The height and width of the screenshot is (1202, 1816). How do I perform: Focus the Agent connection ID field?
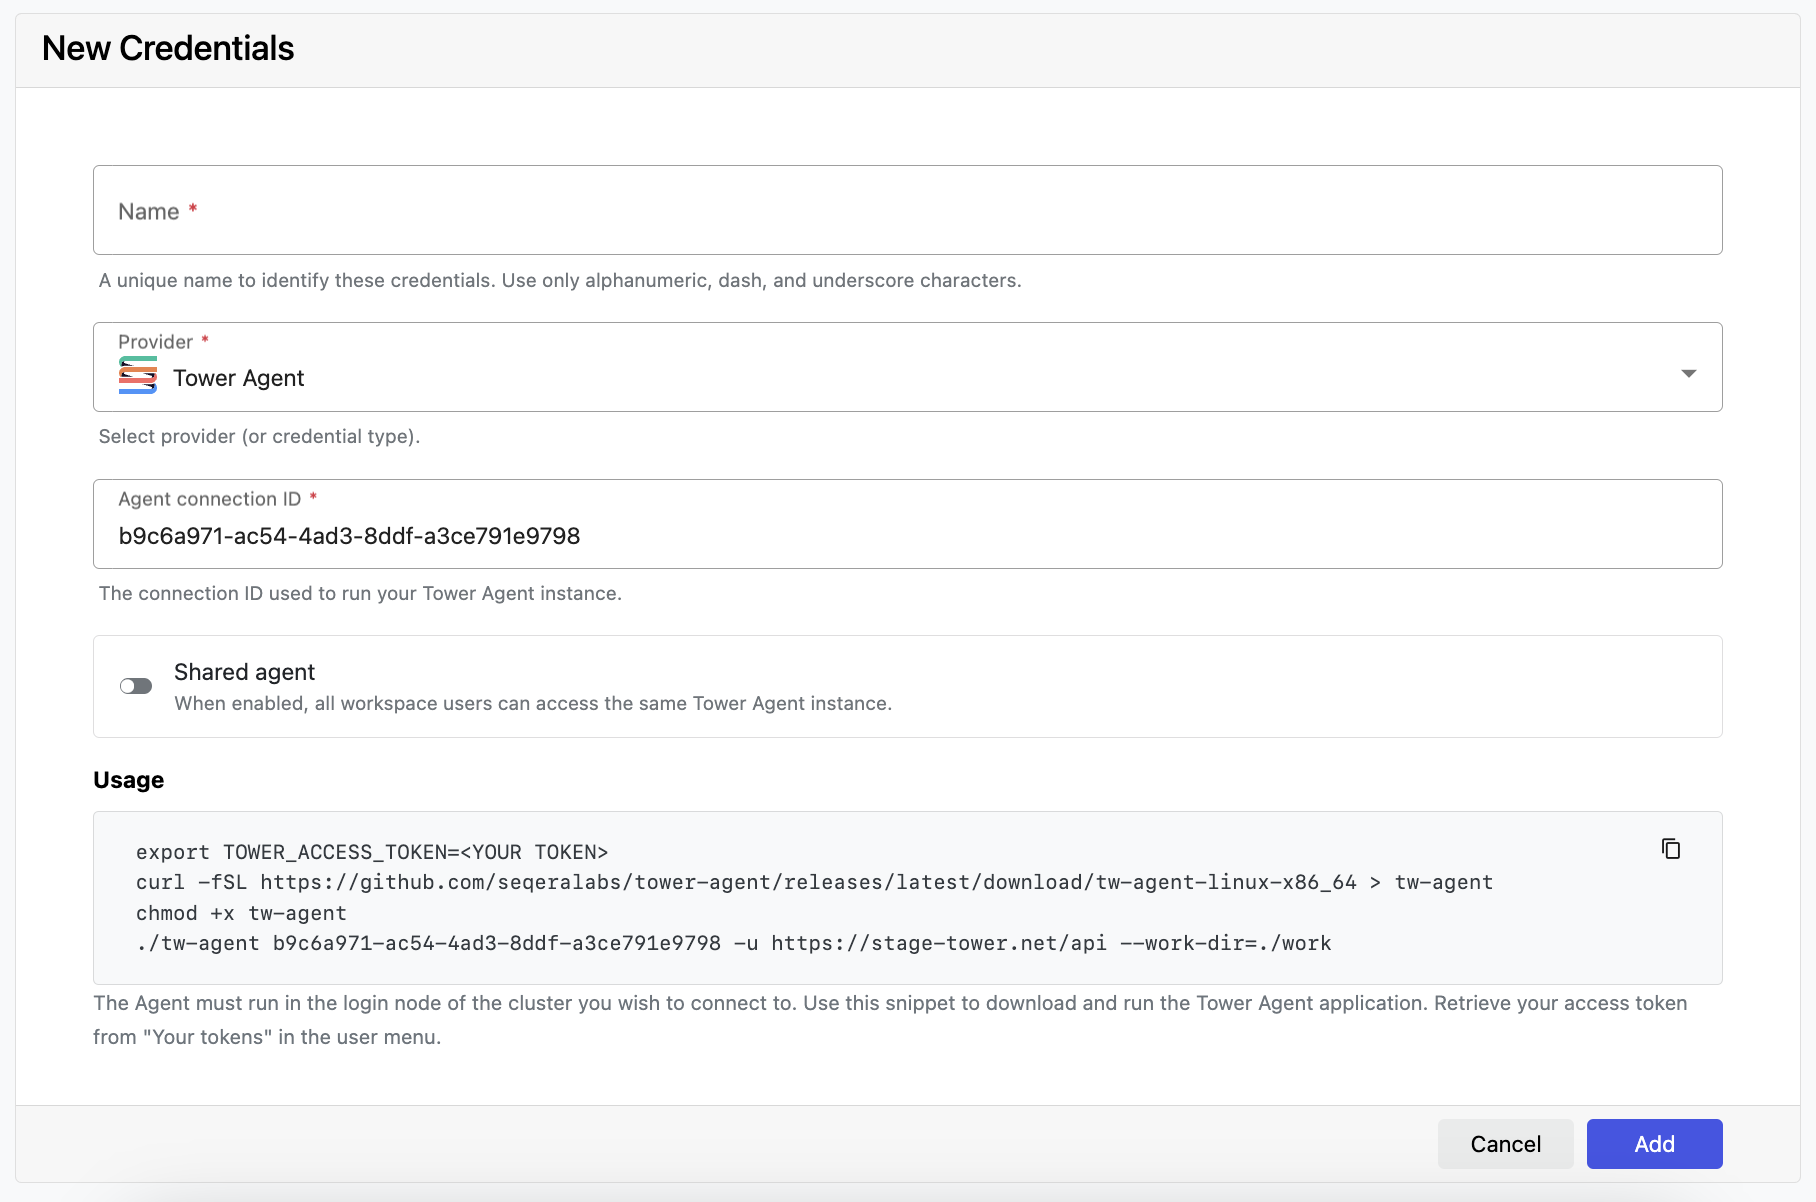(x=906, y=536)
